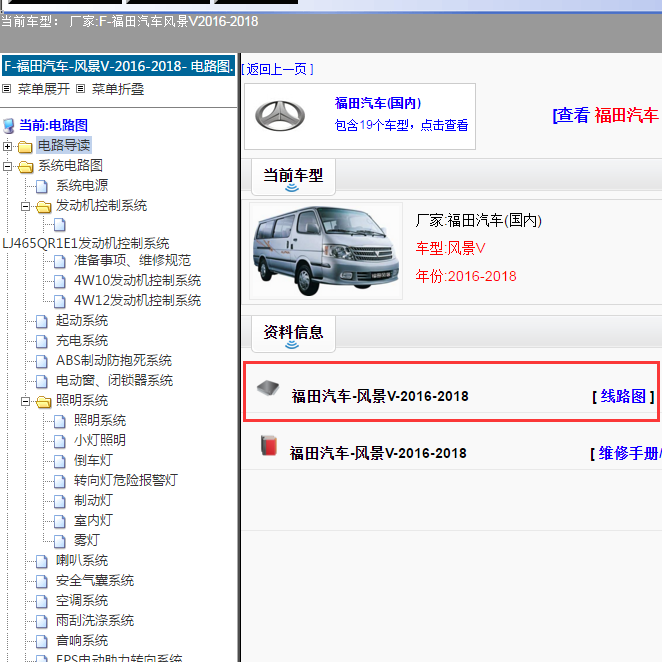
Task: Click the 电路导读 folder icon
Action: 25,147
